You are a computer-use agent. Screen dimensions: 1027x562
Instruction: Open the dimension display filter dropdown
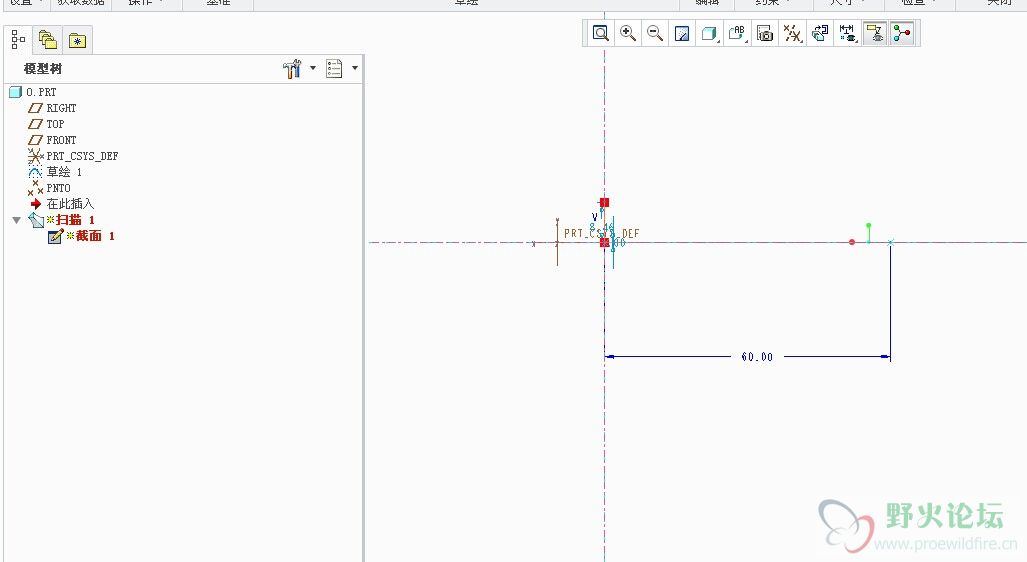(x=848, y=33)
